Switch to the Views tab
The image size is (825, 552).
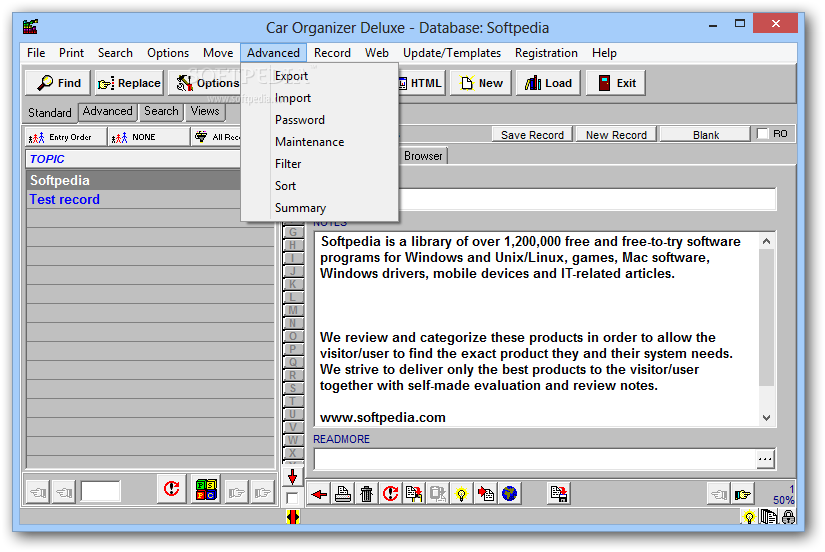[x=205, y=111]
